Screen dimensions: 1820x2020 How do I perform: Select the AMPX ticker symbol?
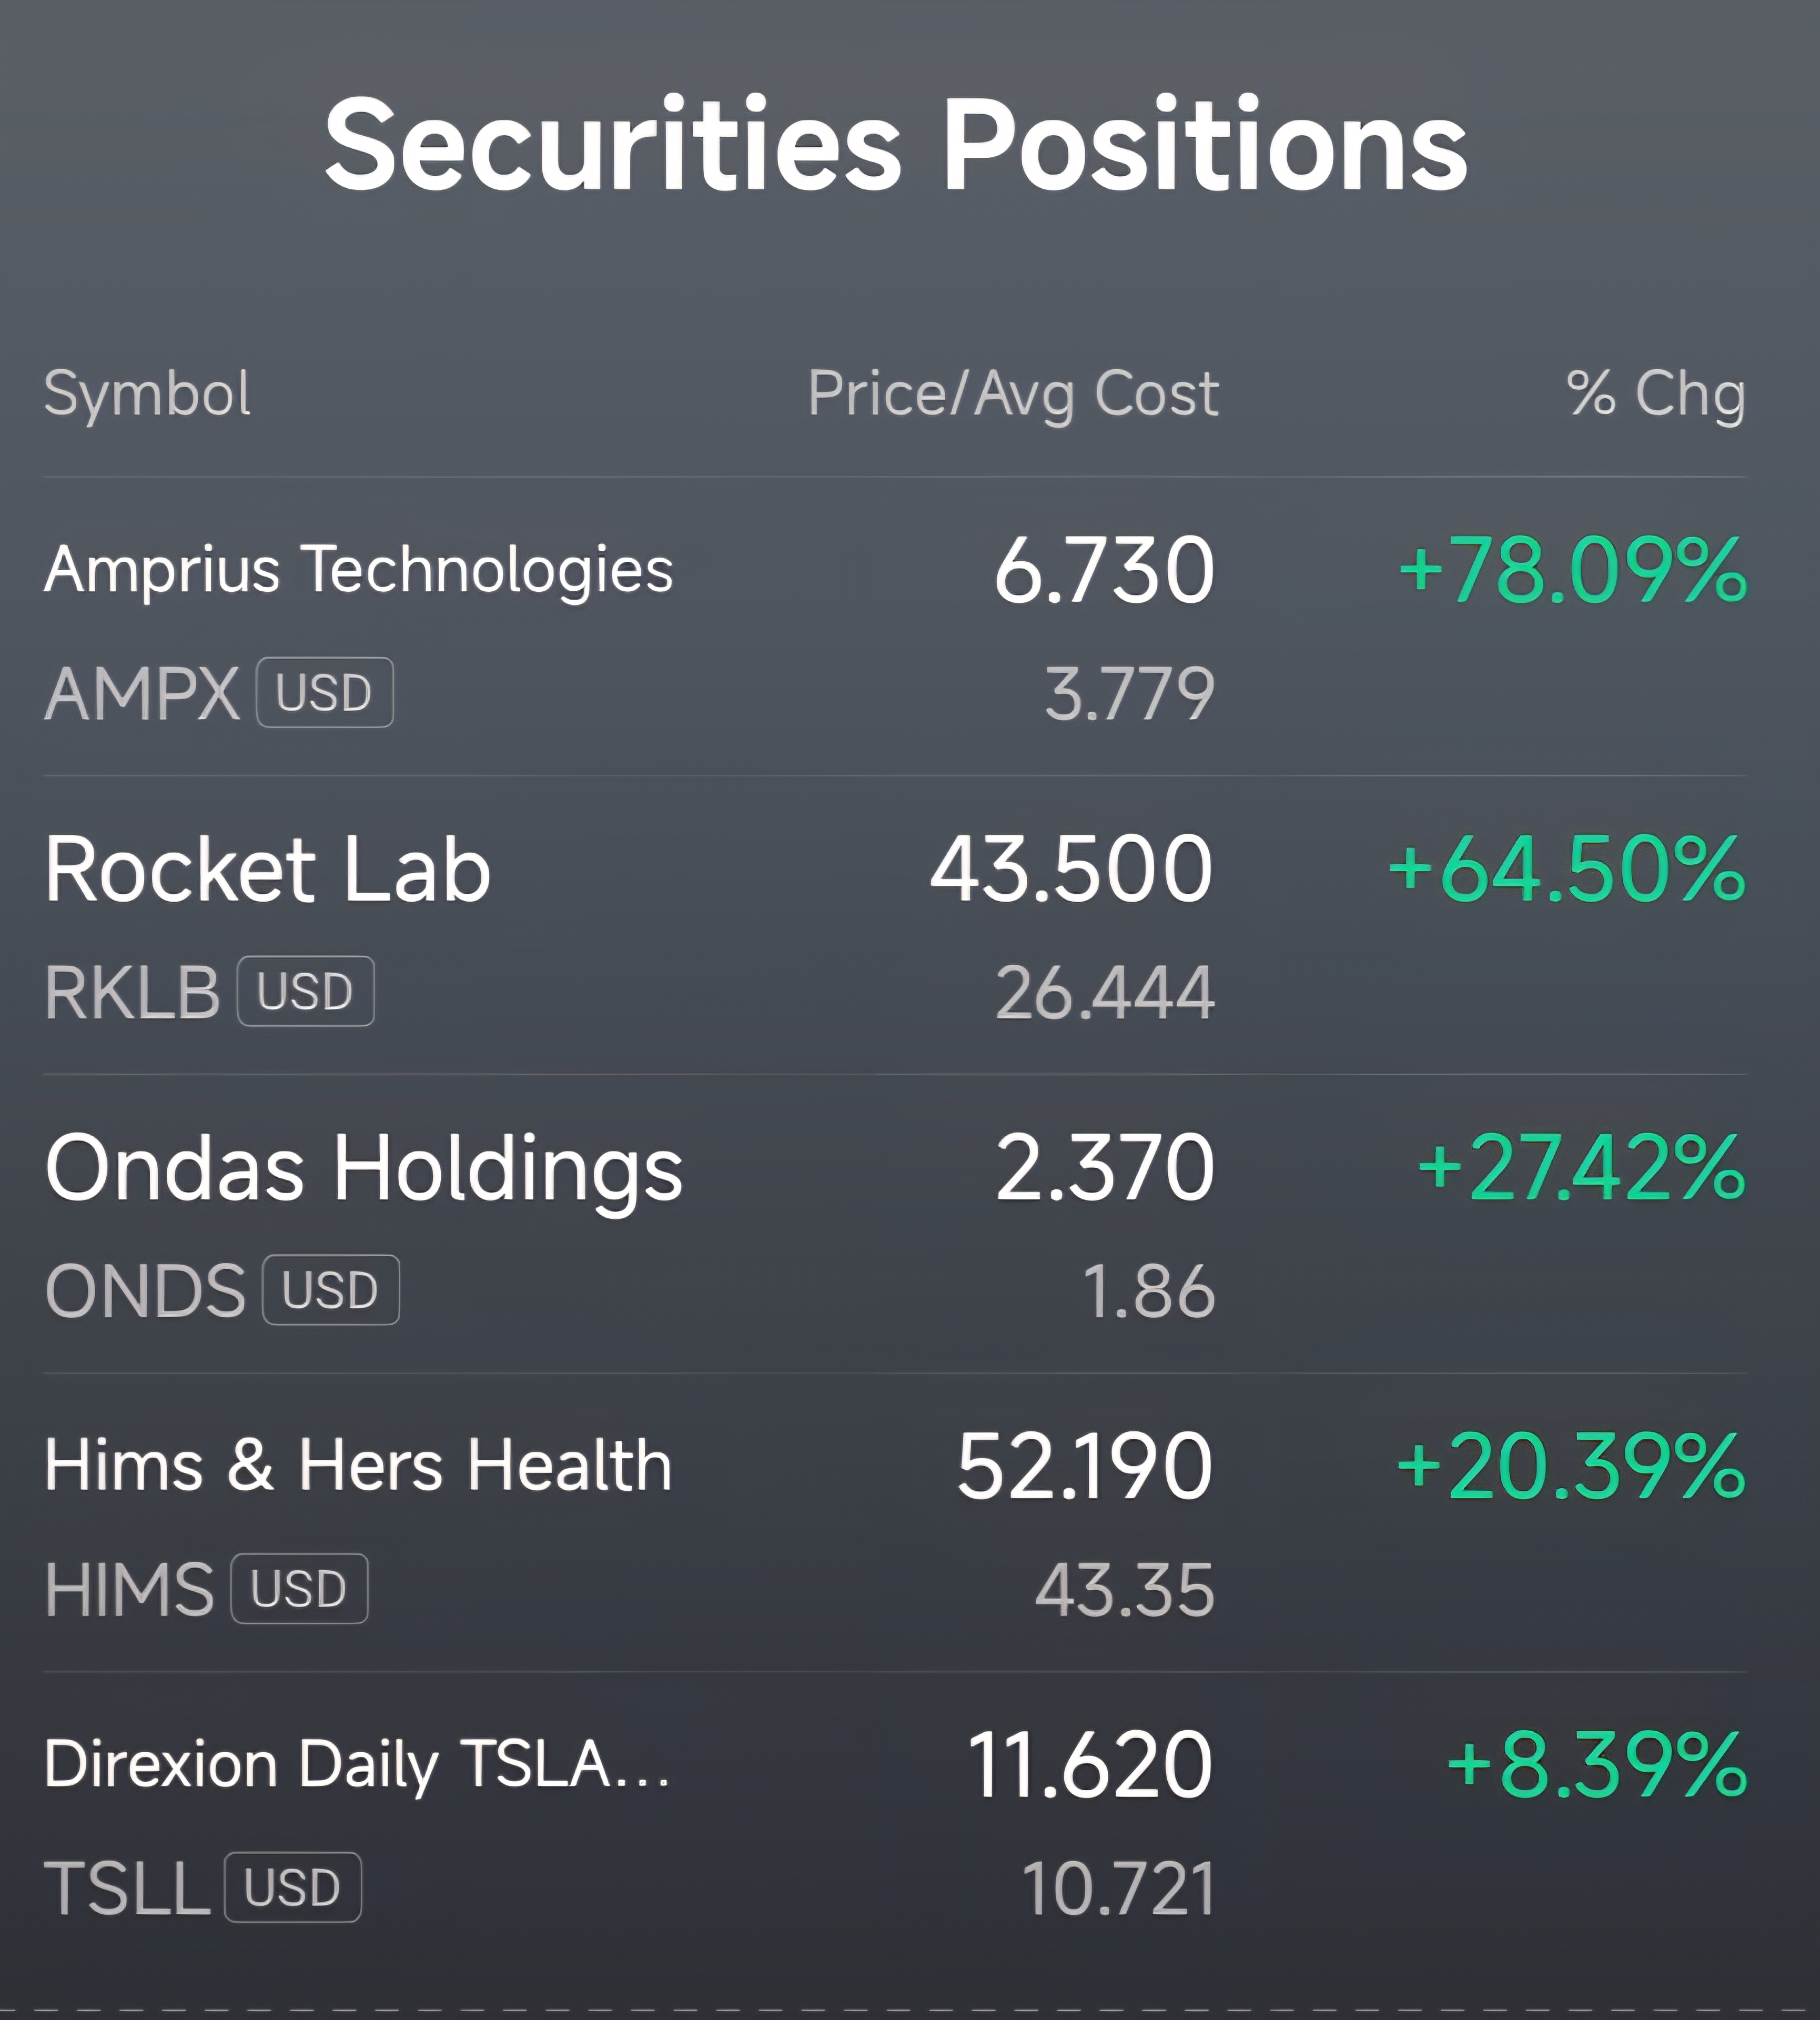[x=142, y=693]
